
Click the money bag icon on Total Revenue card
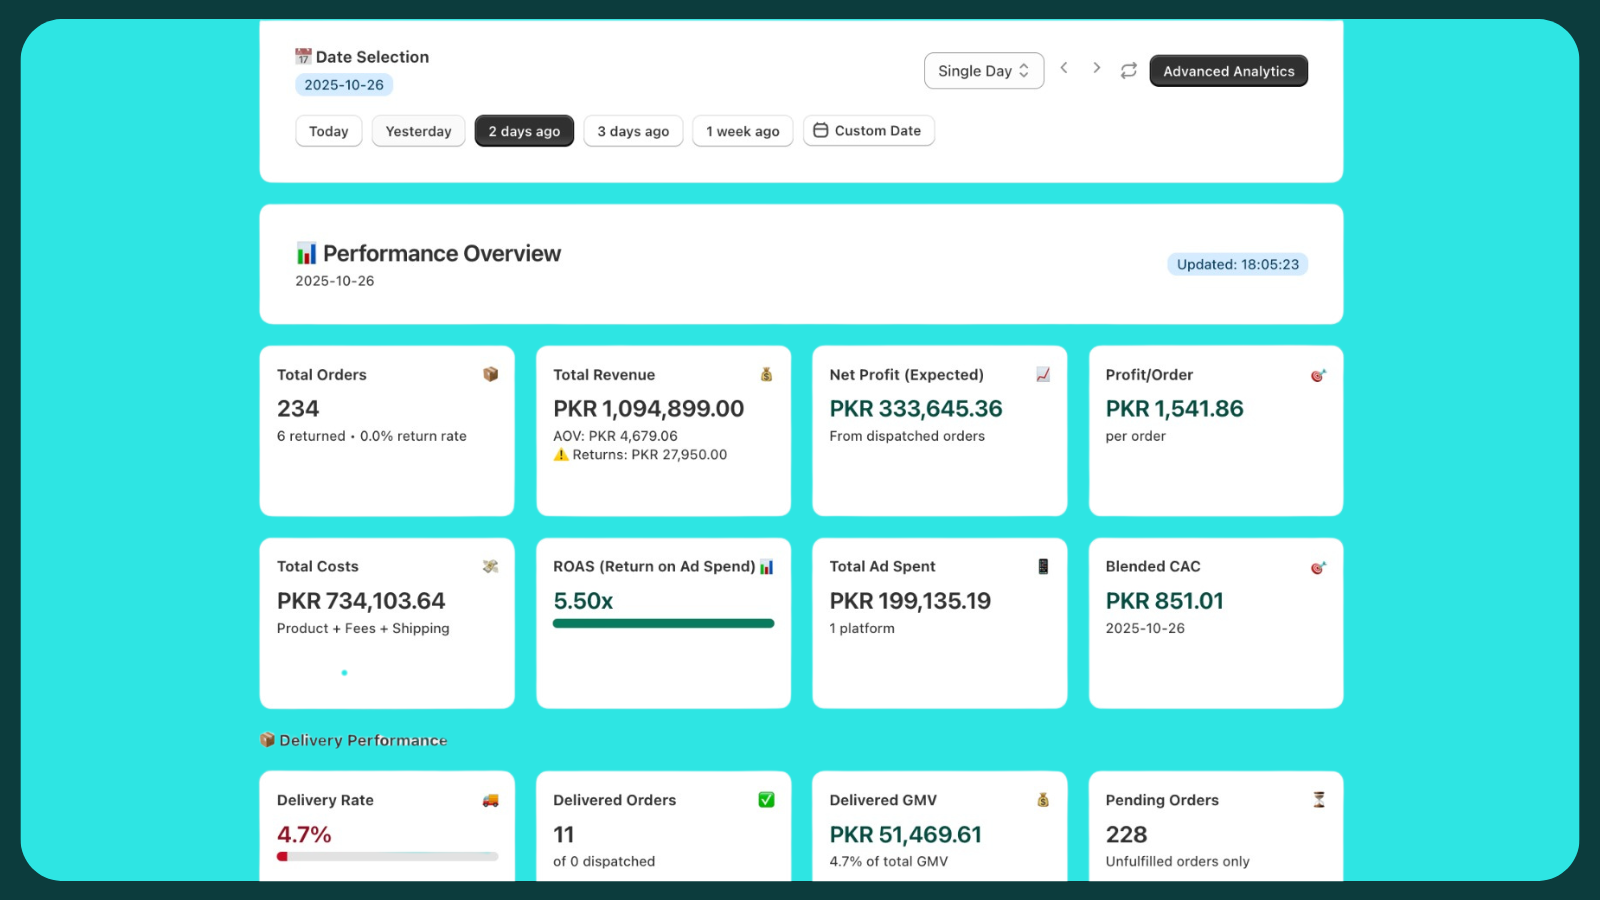(x=767, y=374)
